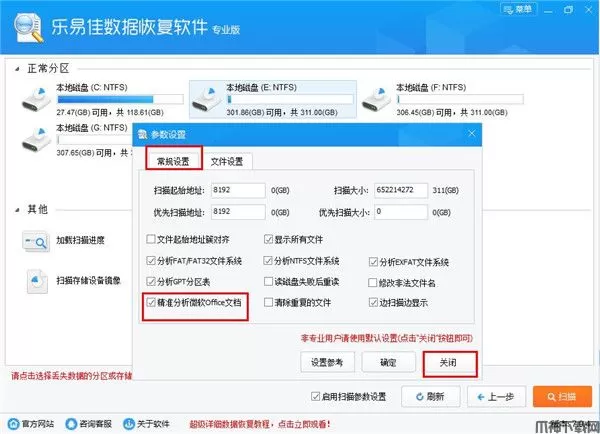Image resolution: width=600 pixels, height=434 pixels.
Task: Click the 加载扫描进度 label
Action: click(80, 240)
